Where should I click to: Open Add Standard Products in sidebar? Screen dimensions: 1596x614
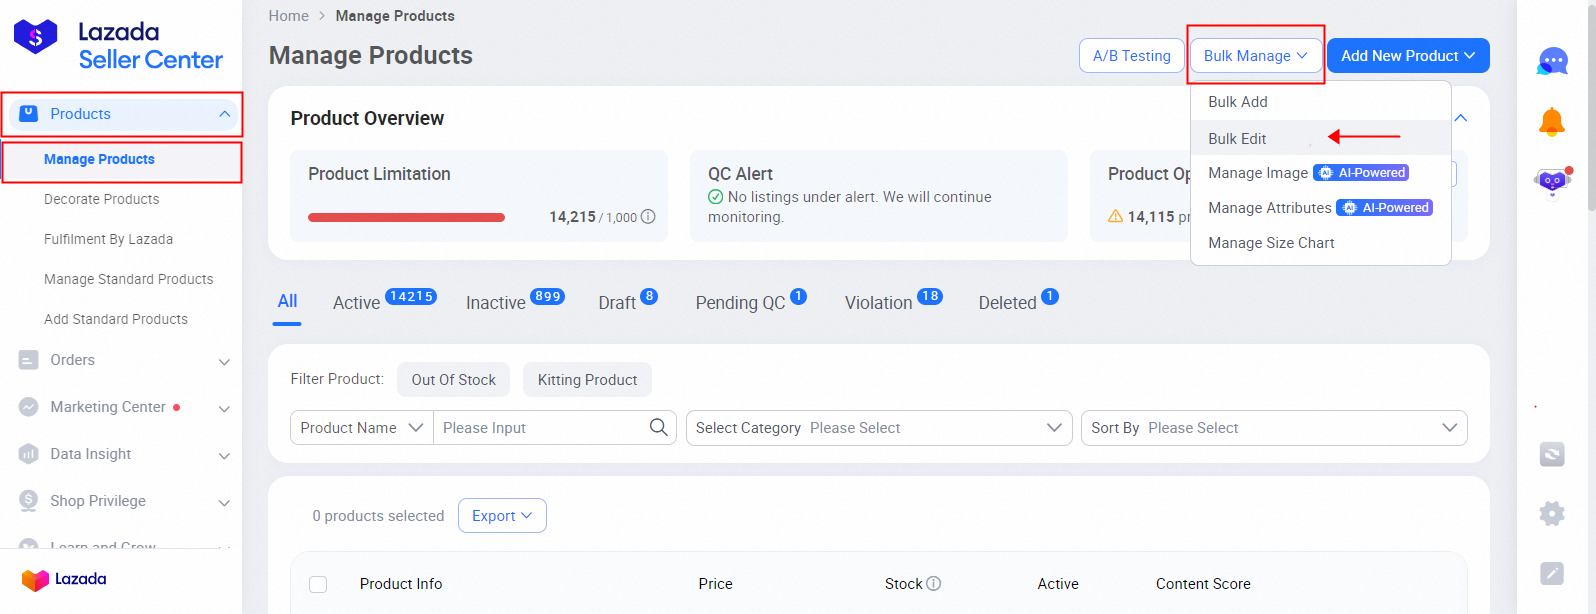click(116, 319)
